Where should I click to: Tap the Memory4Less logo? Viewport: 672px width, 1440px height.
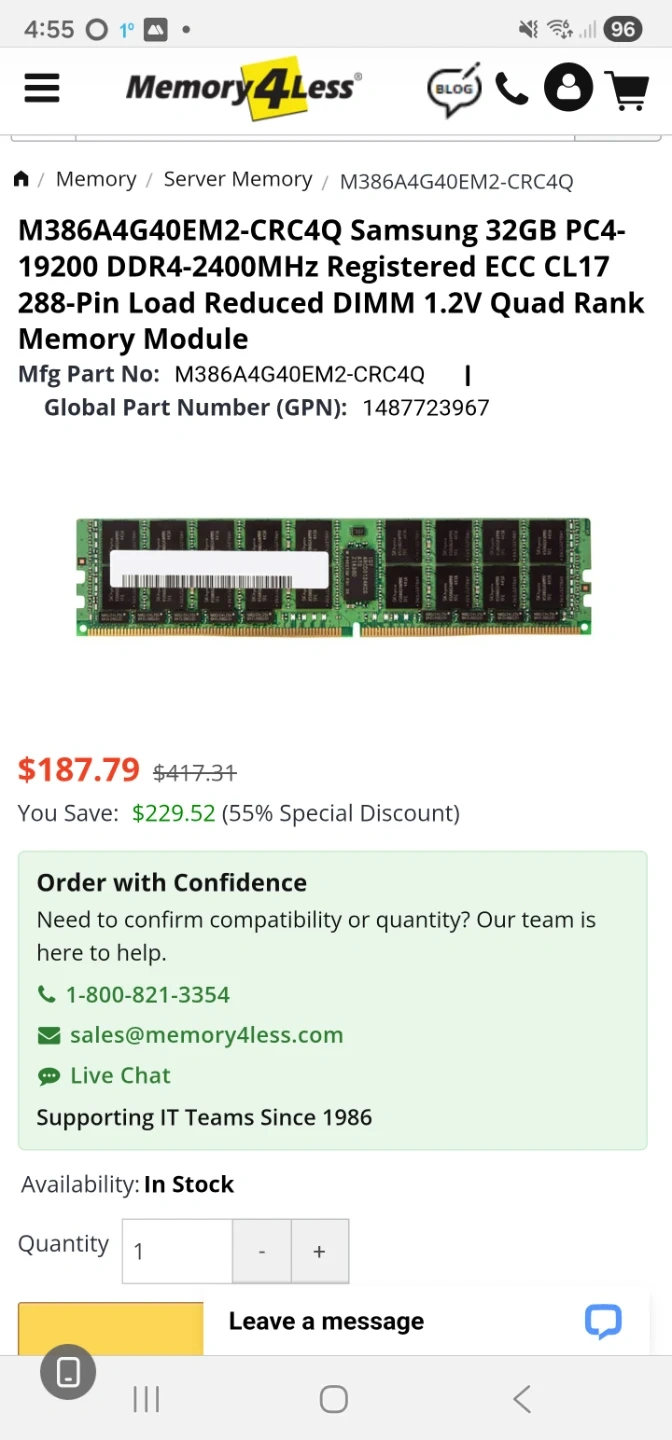coord(243,88)
